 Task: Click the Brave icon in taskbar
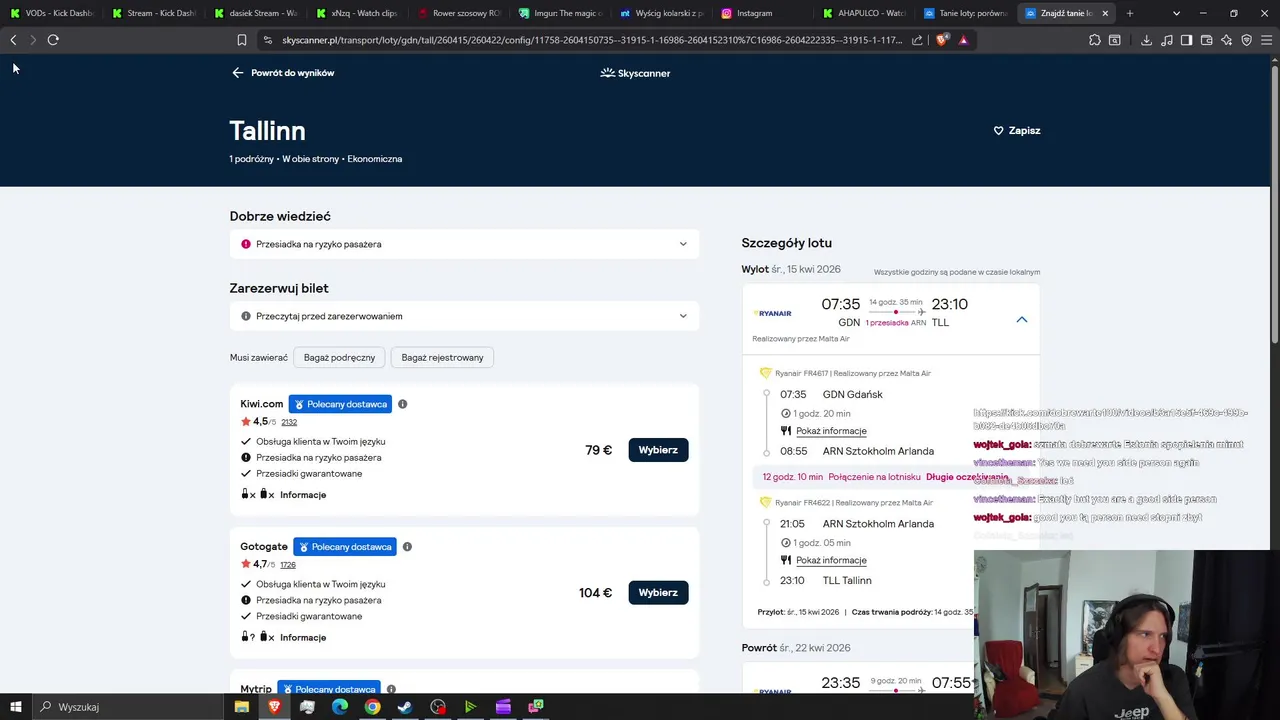click(x=274, y=707)
